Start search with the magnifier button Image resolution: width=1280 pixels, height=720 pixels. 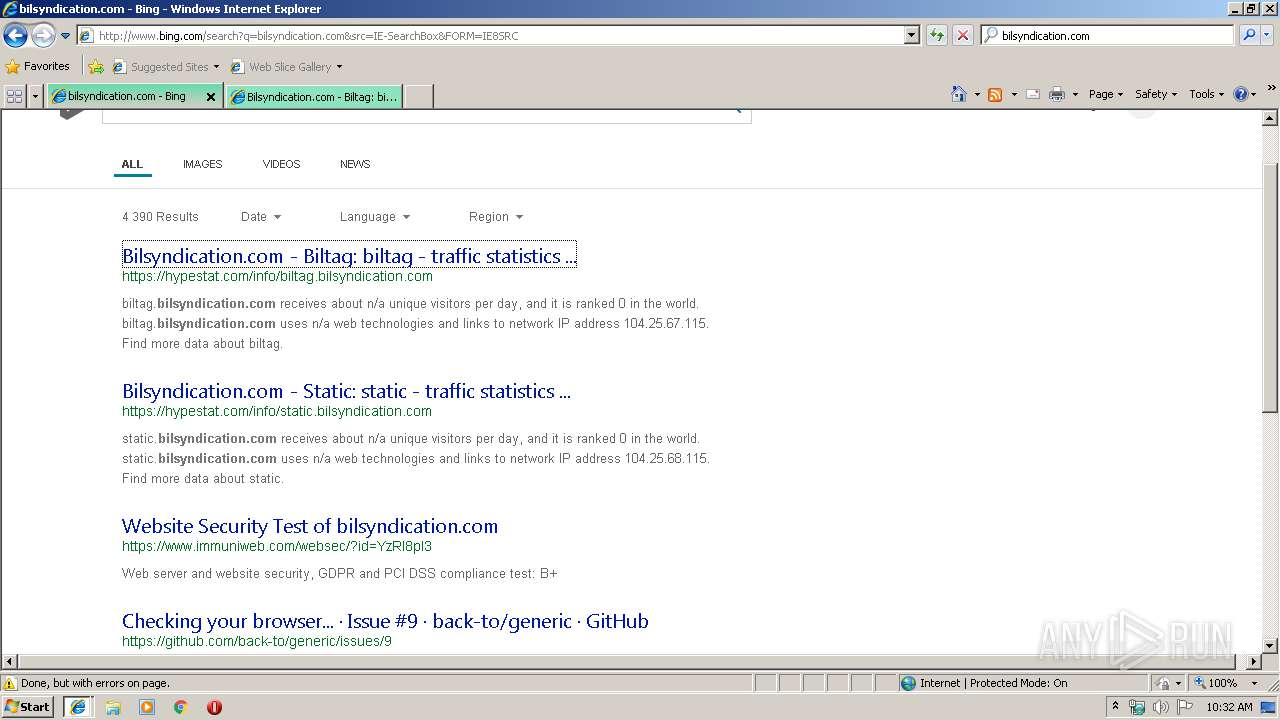(x=1249, y=35)
